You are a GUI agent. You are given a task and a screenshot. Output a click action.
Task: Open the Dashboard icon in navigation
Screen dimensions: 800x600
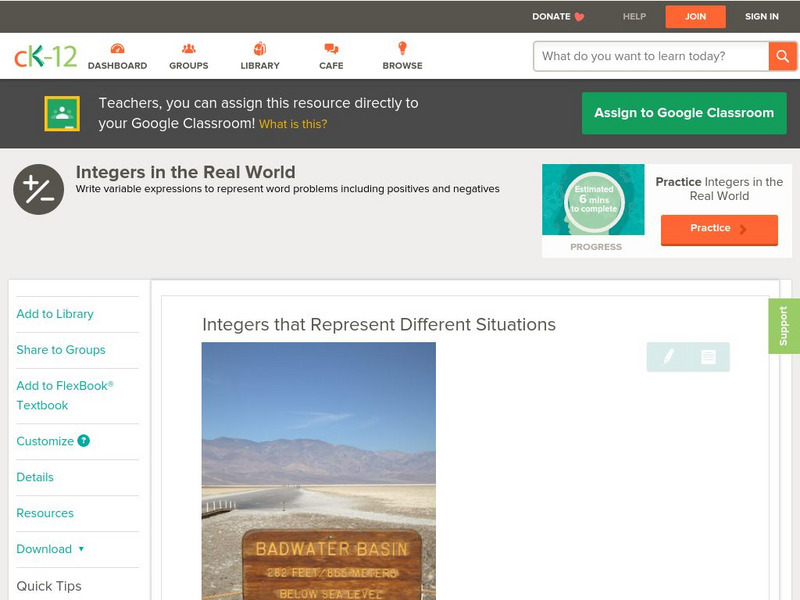click(x=117, y=49)
